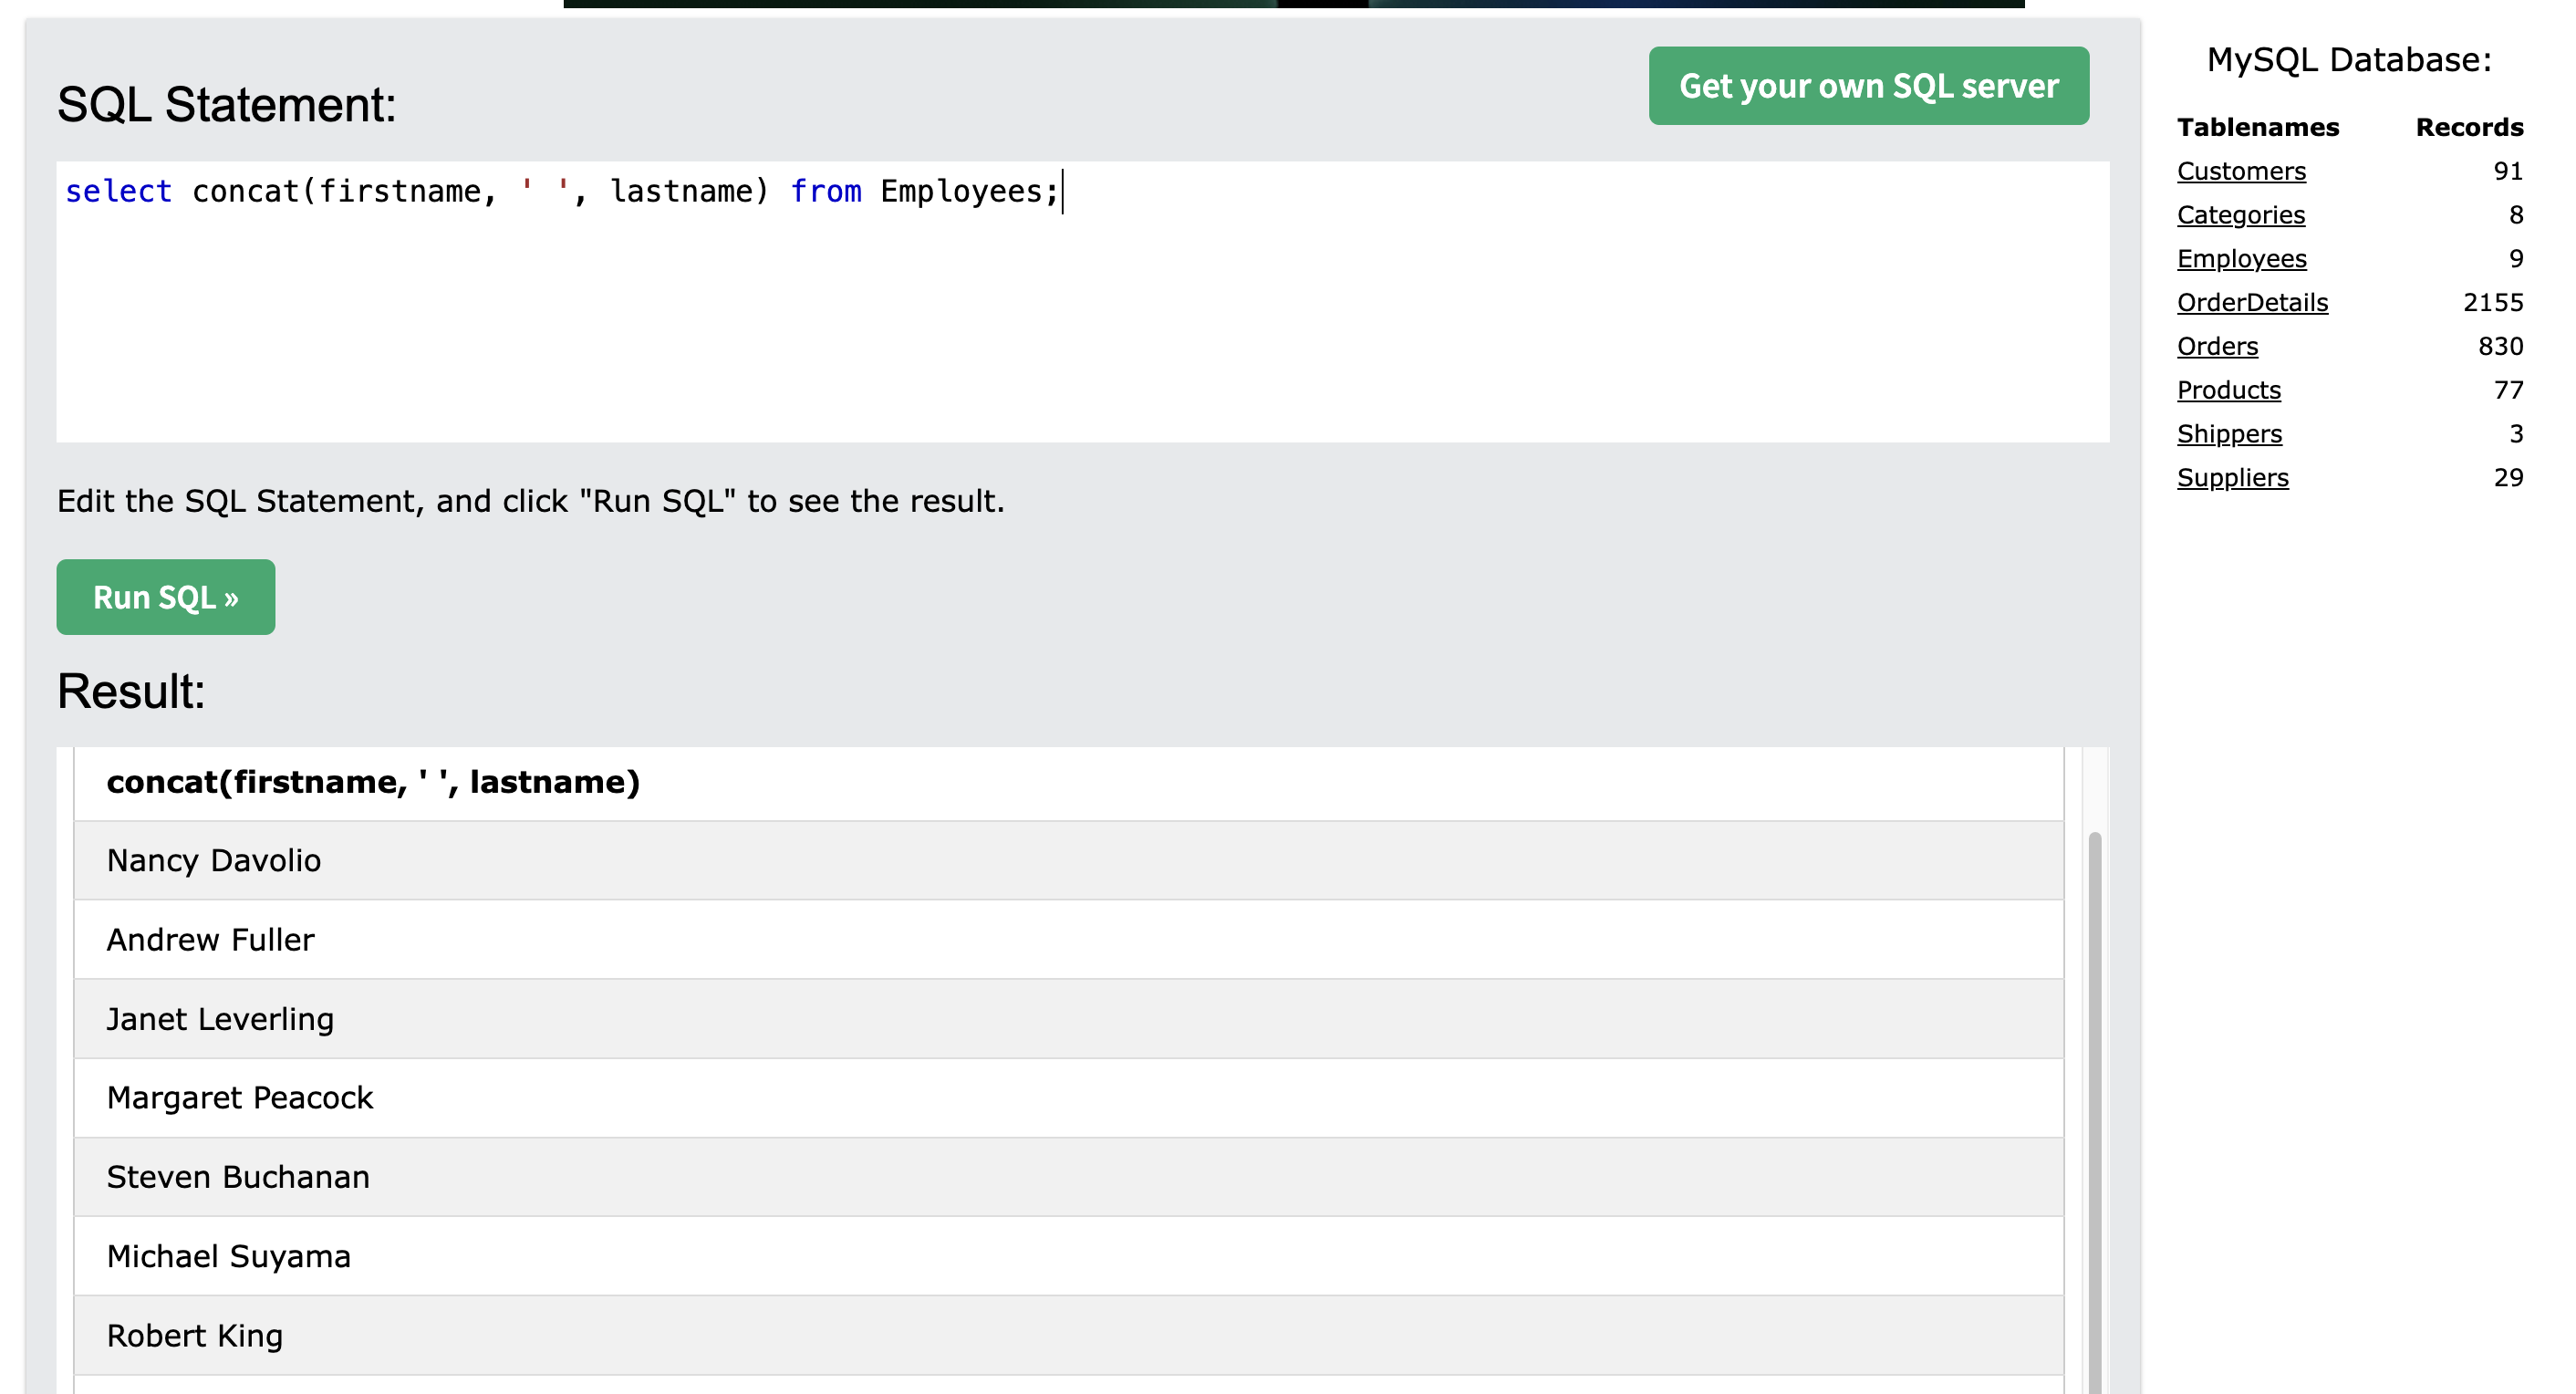The width and height of the screenshot is (2576, 1394).
Task: Click the Records column header
Action: (2469, 127)
